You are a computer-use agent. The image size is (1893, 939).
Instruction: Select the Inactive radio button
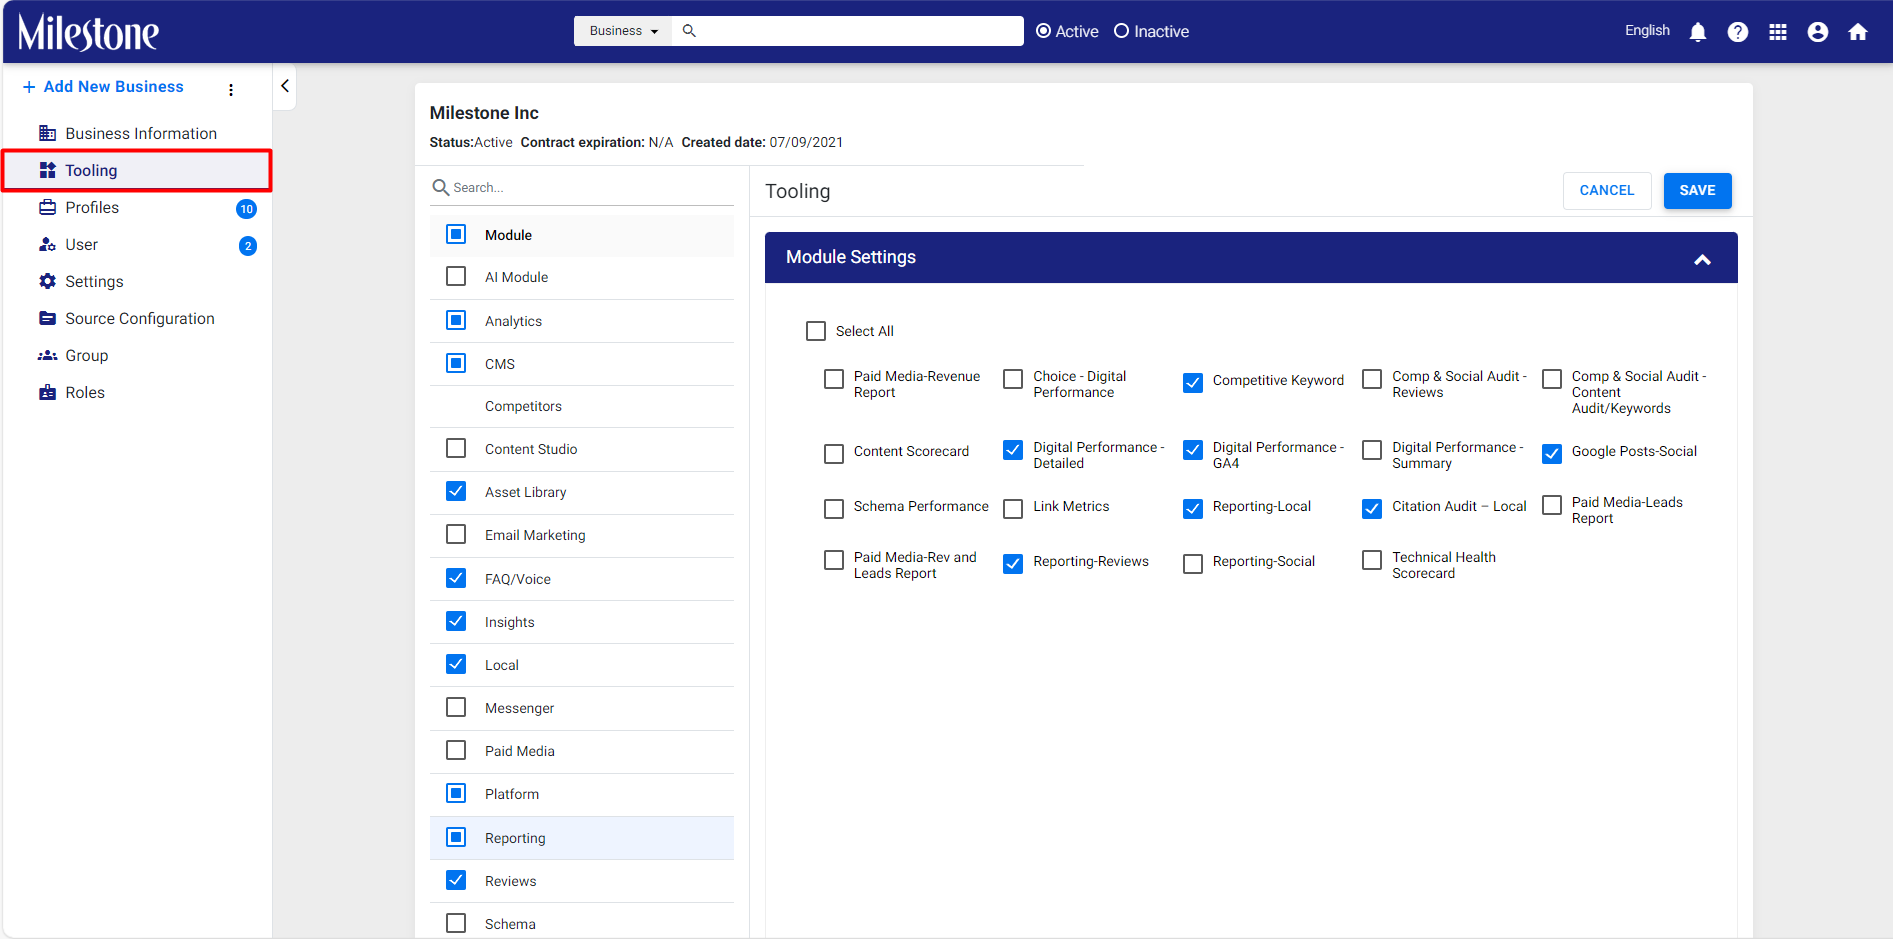pos(1121,31)
